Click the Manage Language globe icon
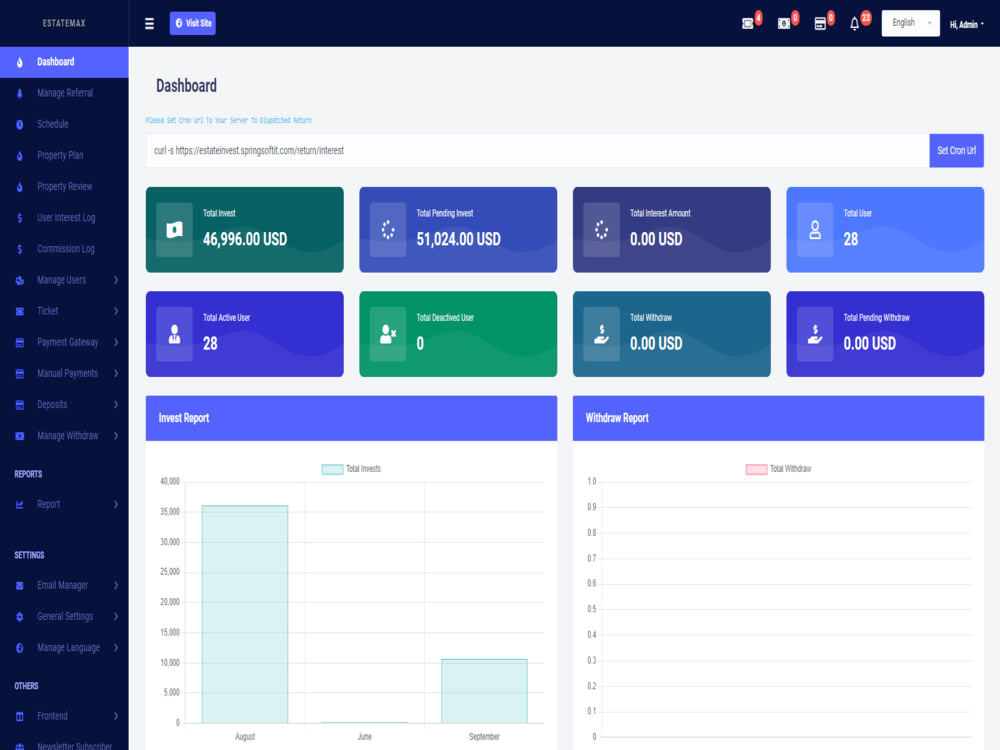Viewport: 1000px width, 750px height. [x=20, y=648]
